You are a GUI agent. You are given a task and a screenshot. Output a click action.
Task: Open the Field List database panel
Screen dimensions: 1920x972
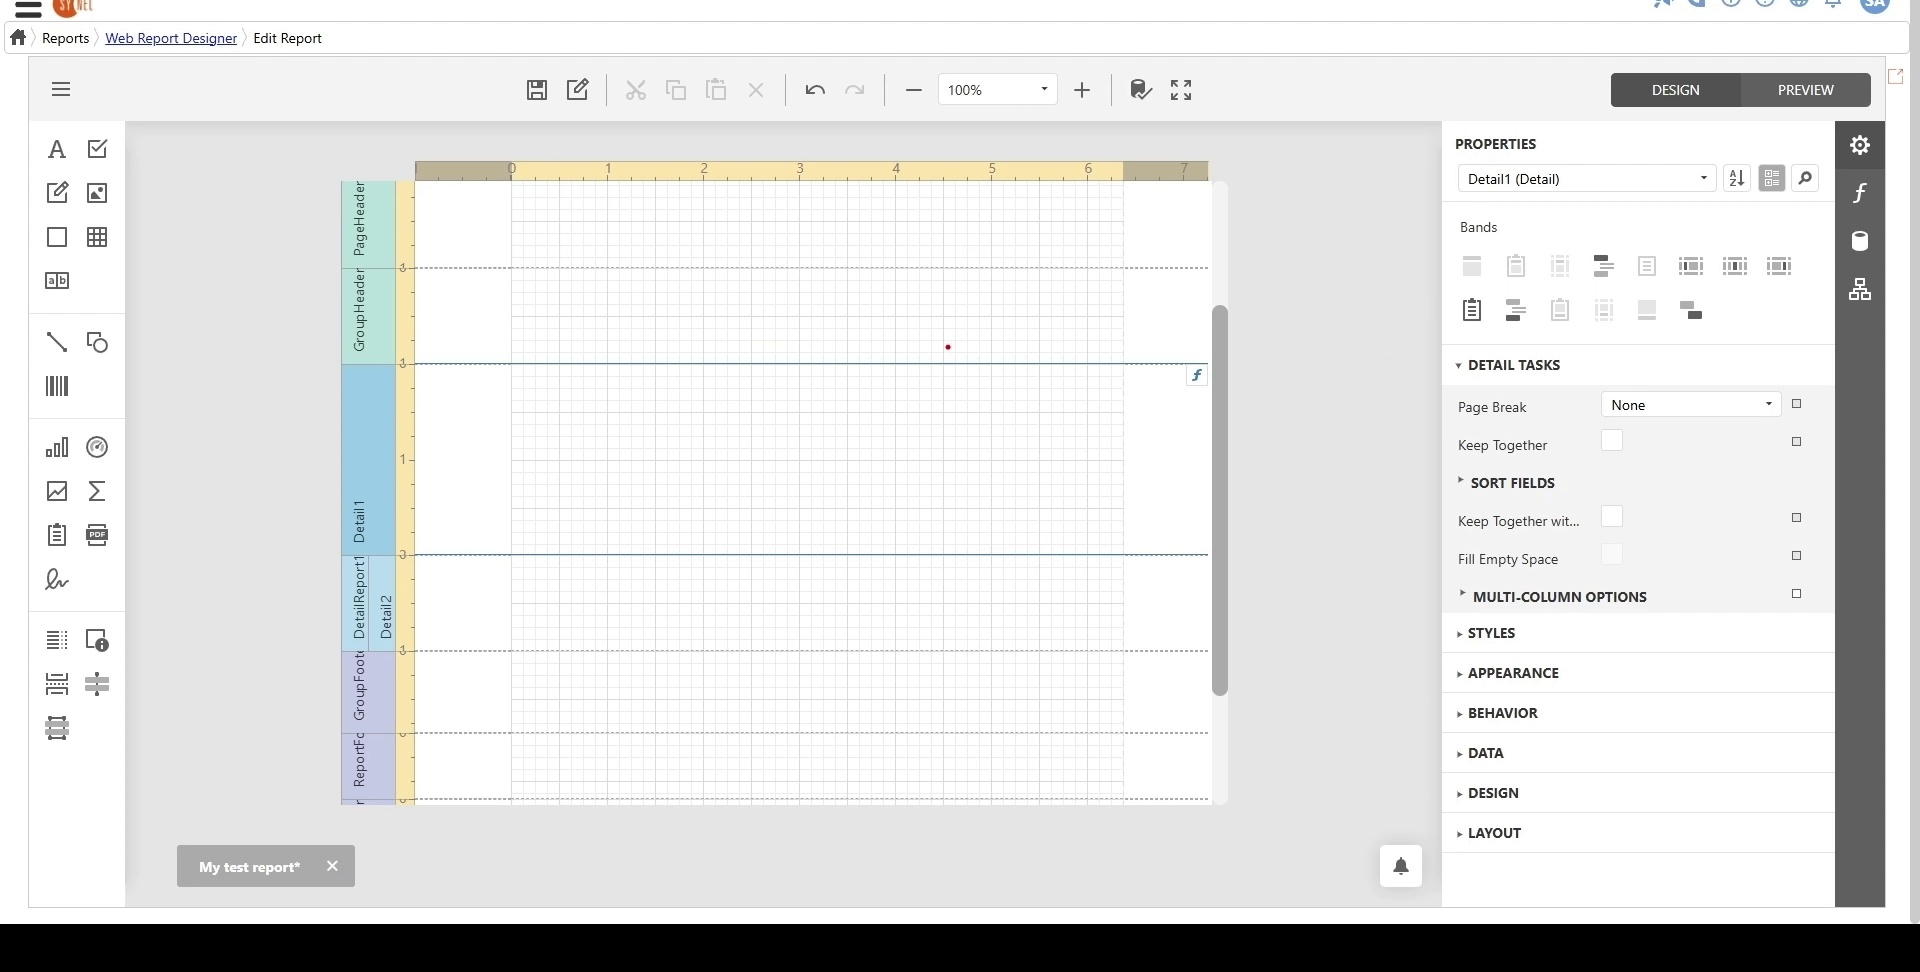[1860, 241]
